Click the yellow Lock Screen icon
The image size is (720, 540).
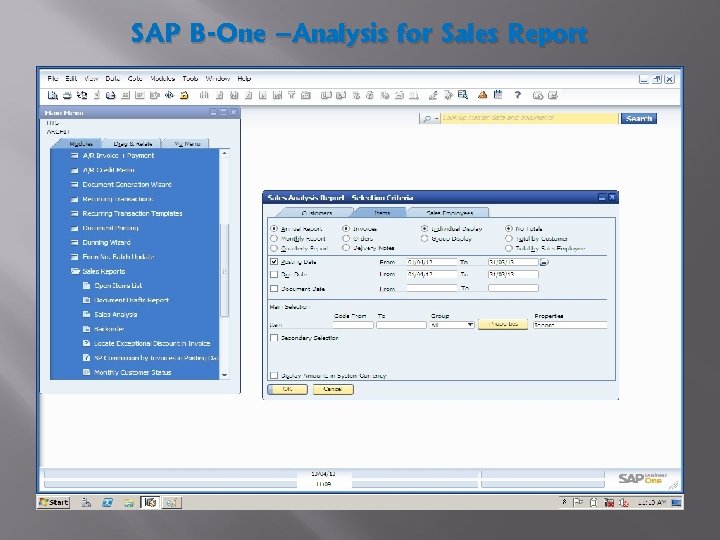(184, 95)
